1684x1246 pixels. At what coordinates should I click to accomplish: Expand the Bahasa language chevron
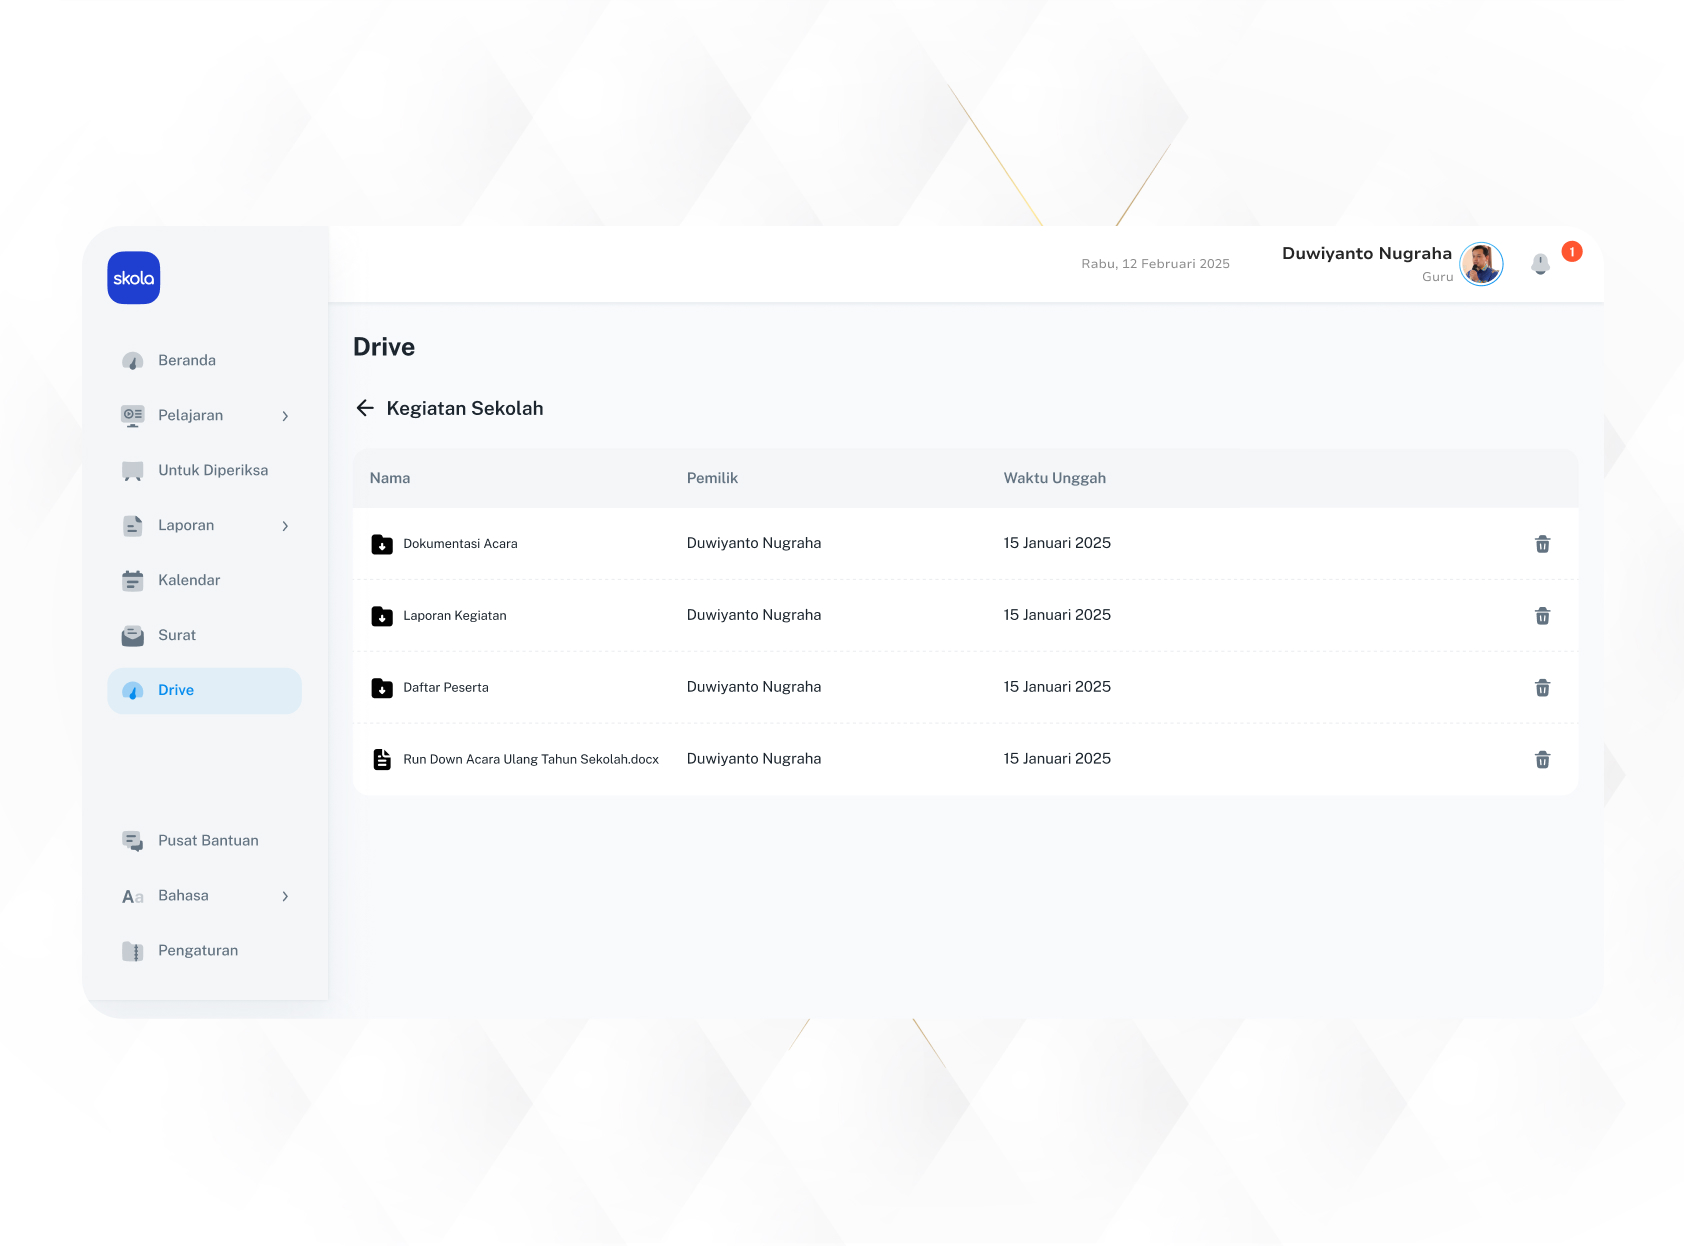point(285,896)
